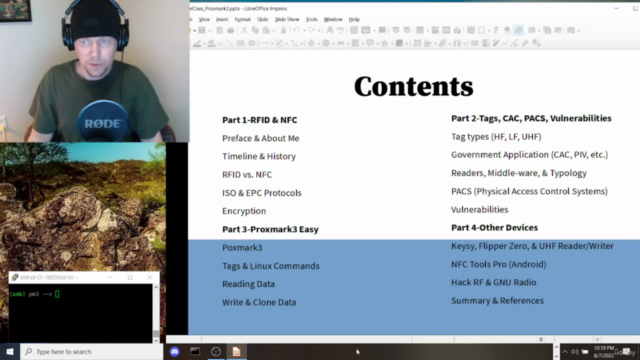
Task: Click the 'Poxmark3' slide text
Action: 242,247
